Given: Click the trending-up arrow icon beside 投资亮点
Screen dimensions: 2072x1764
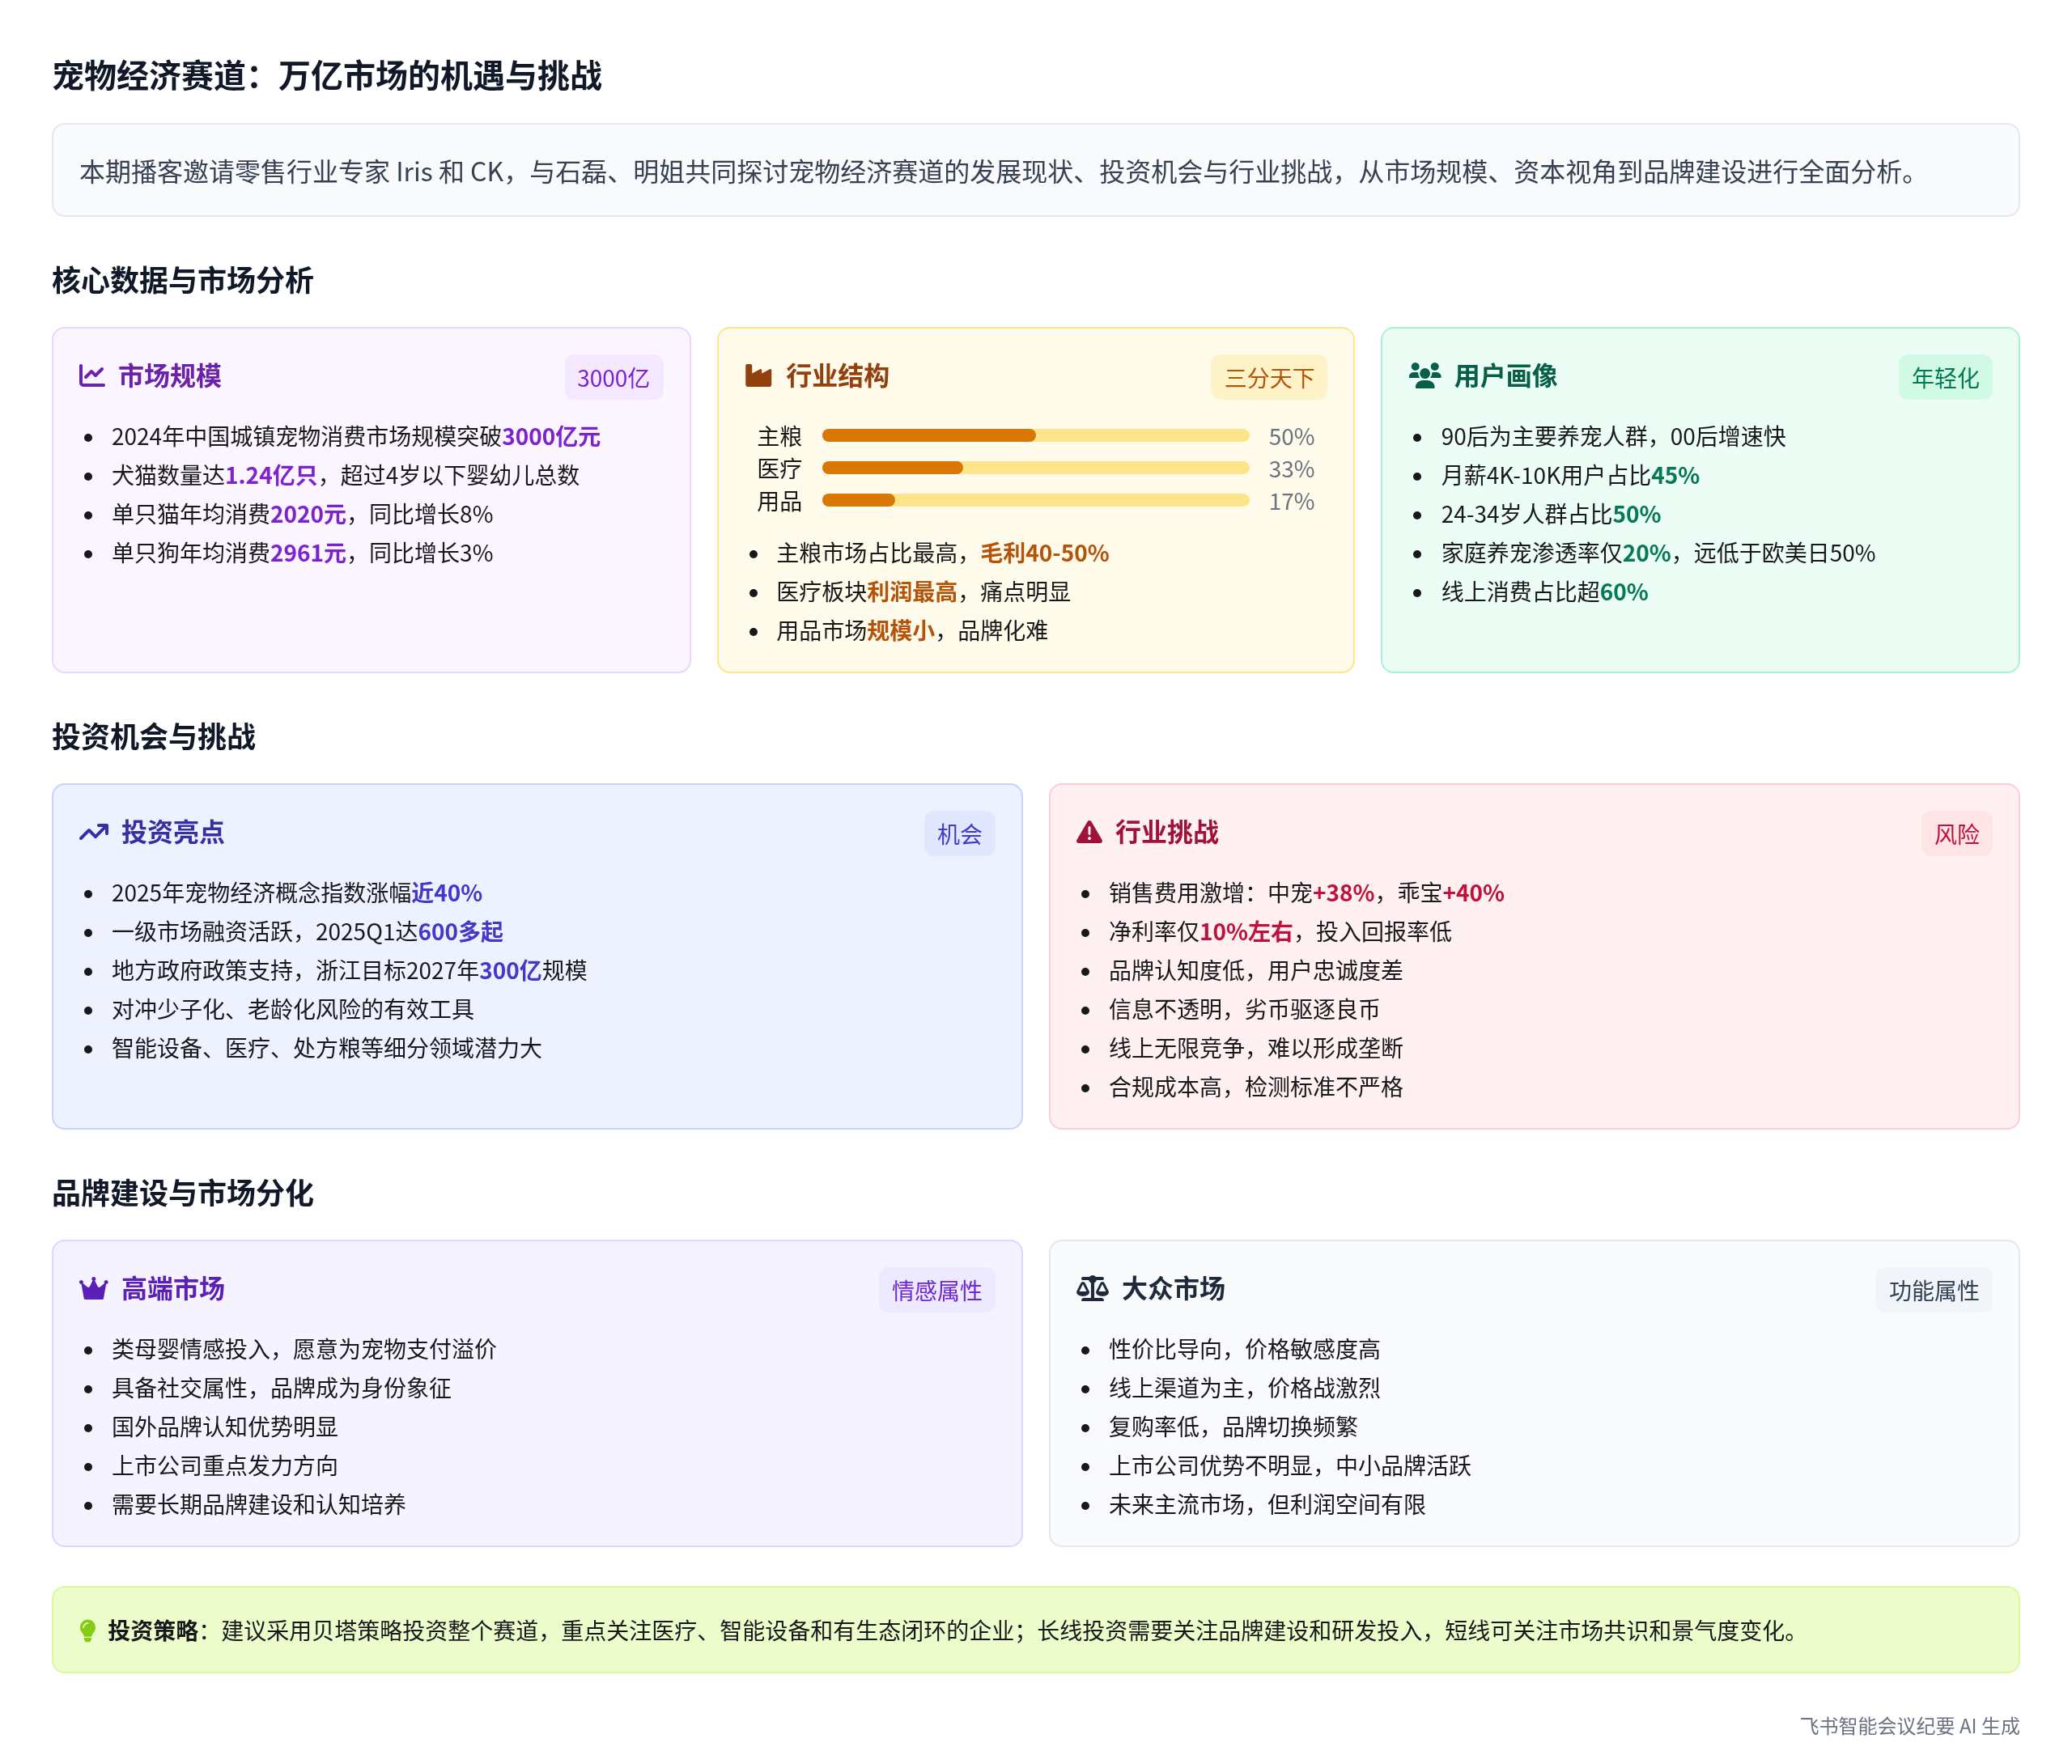Looking at the screenshot, I should pos(94,832).
